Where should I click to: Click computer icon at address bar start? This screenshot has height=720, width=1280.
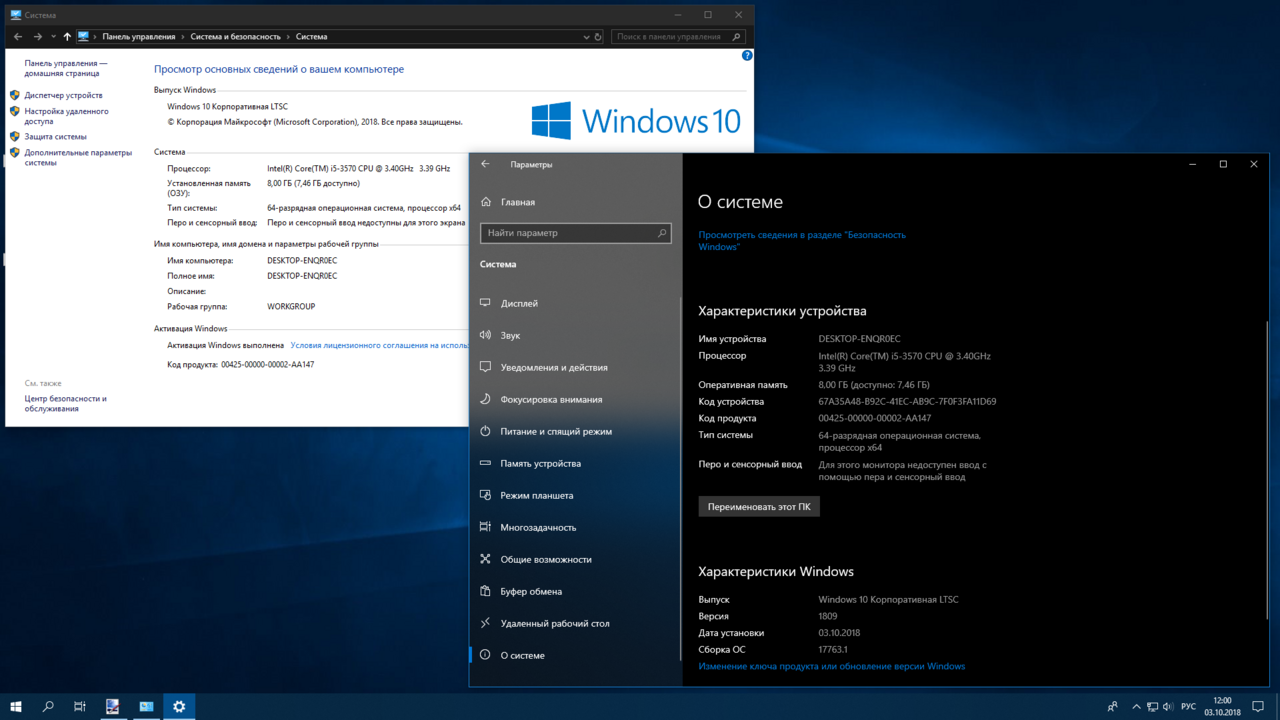[83, 36]
